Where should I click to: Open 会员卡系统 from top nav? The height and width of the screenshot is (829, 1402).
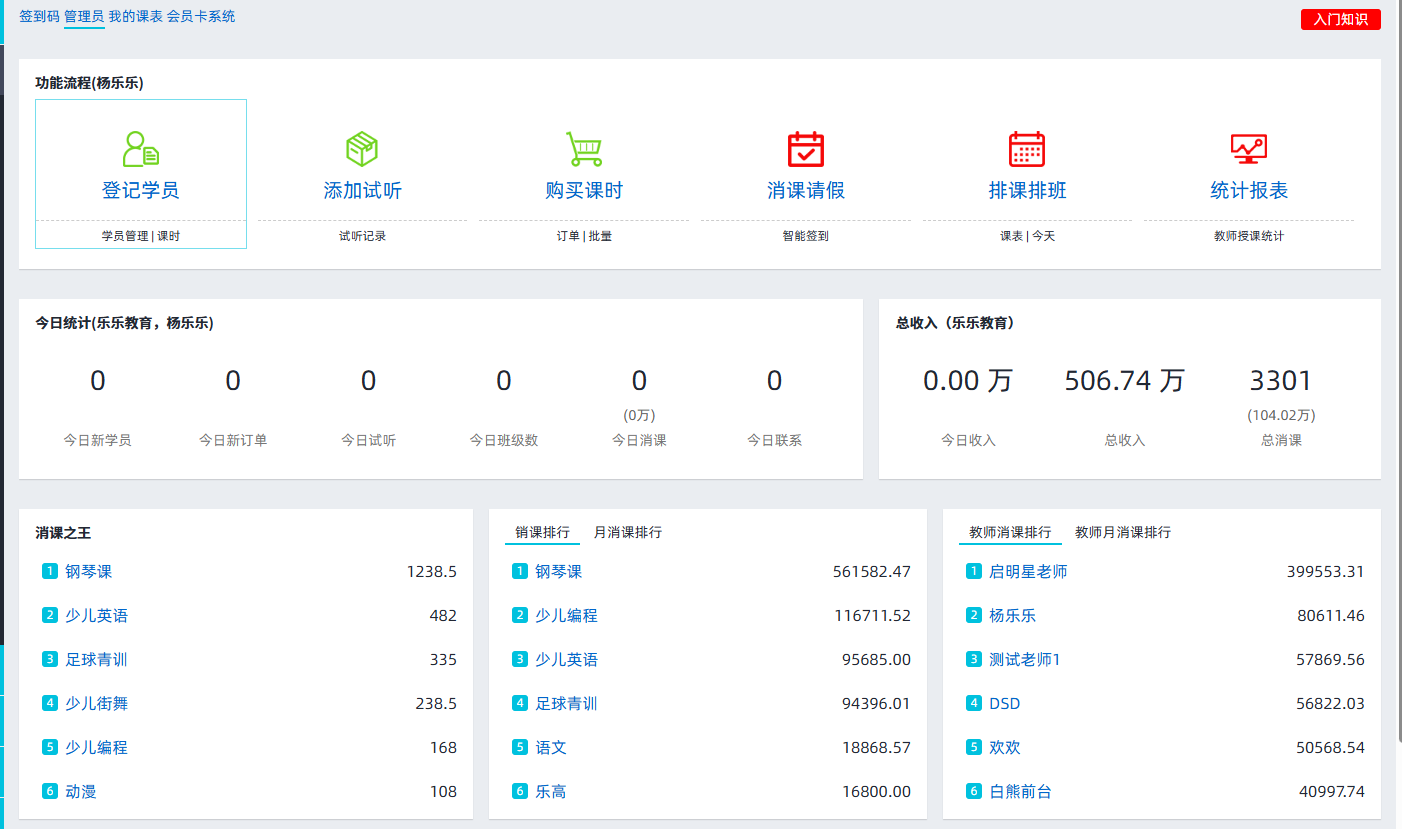[201, 16]
